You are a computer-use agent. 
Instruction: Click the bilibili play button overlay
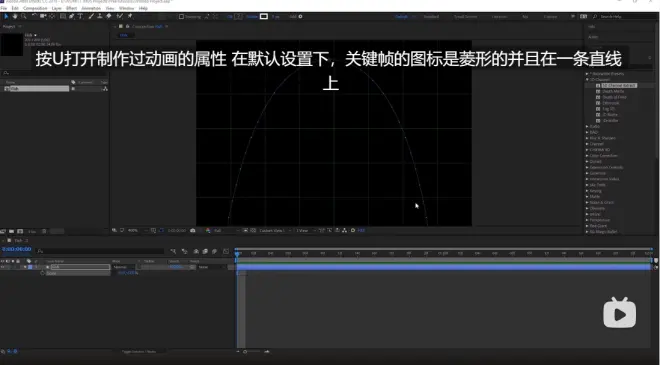[620, 313]
